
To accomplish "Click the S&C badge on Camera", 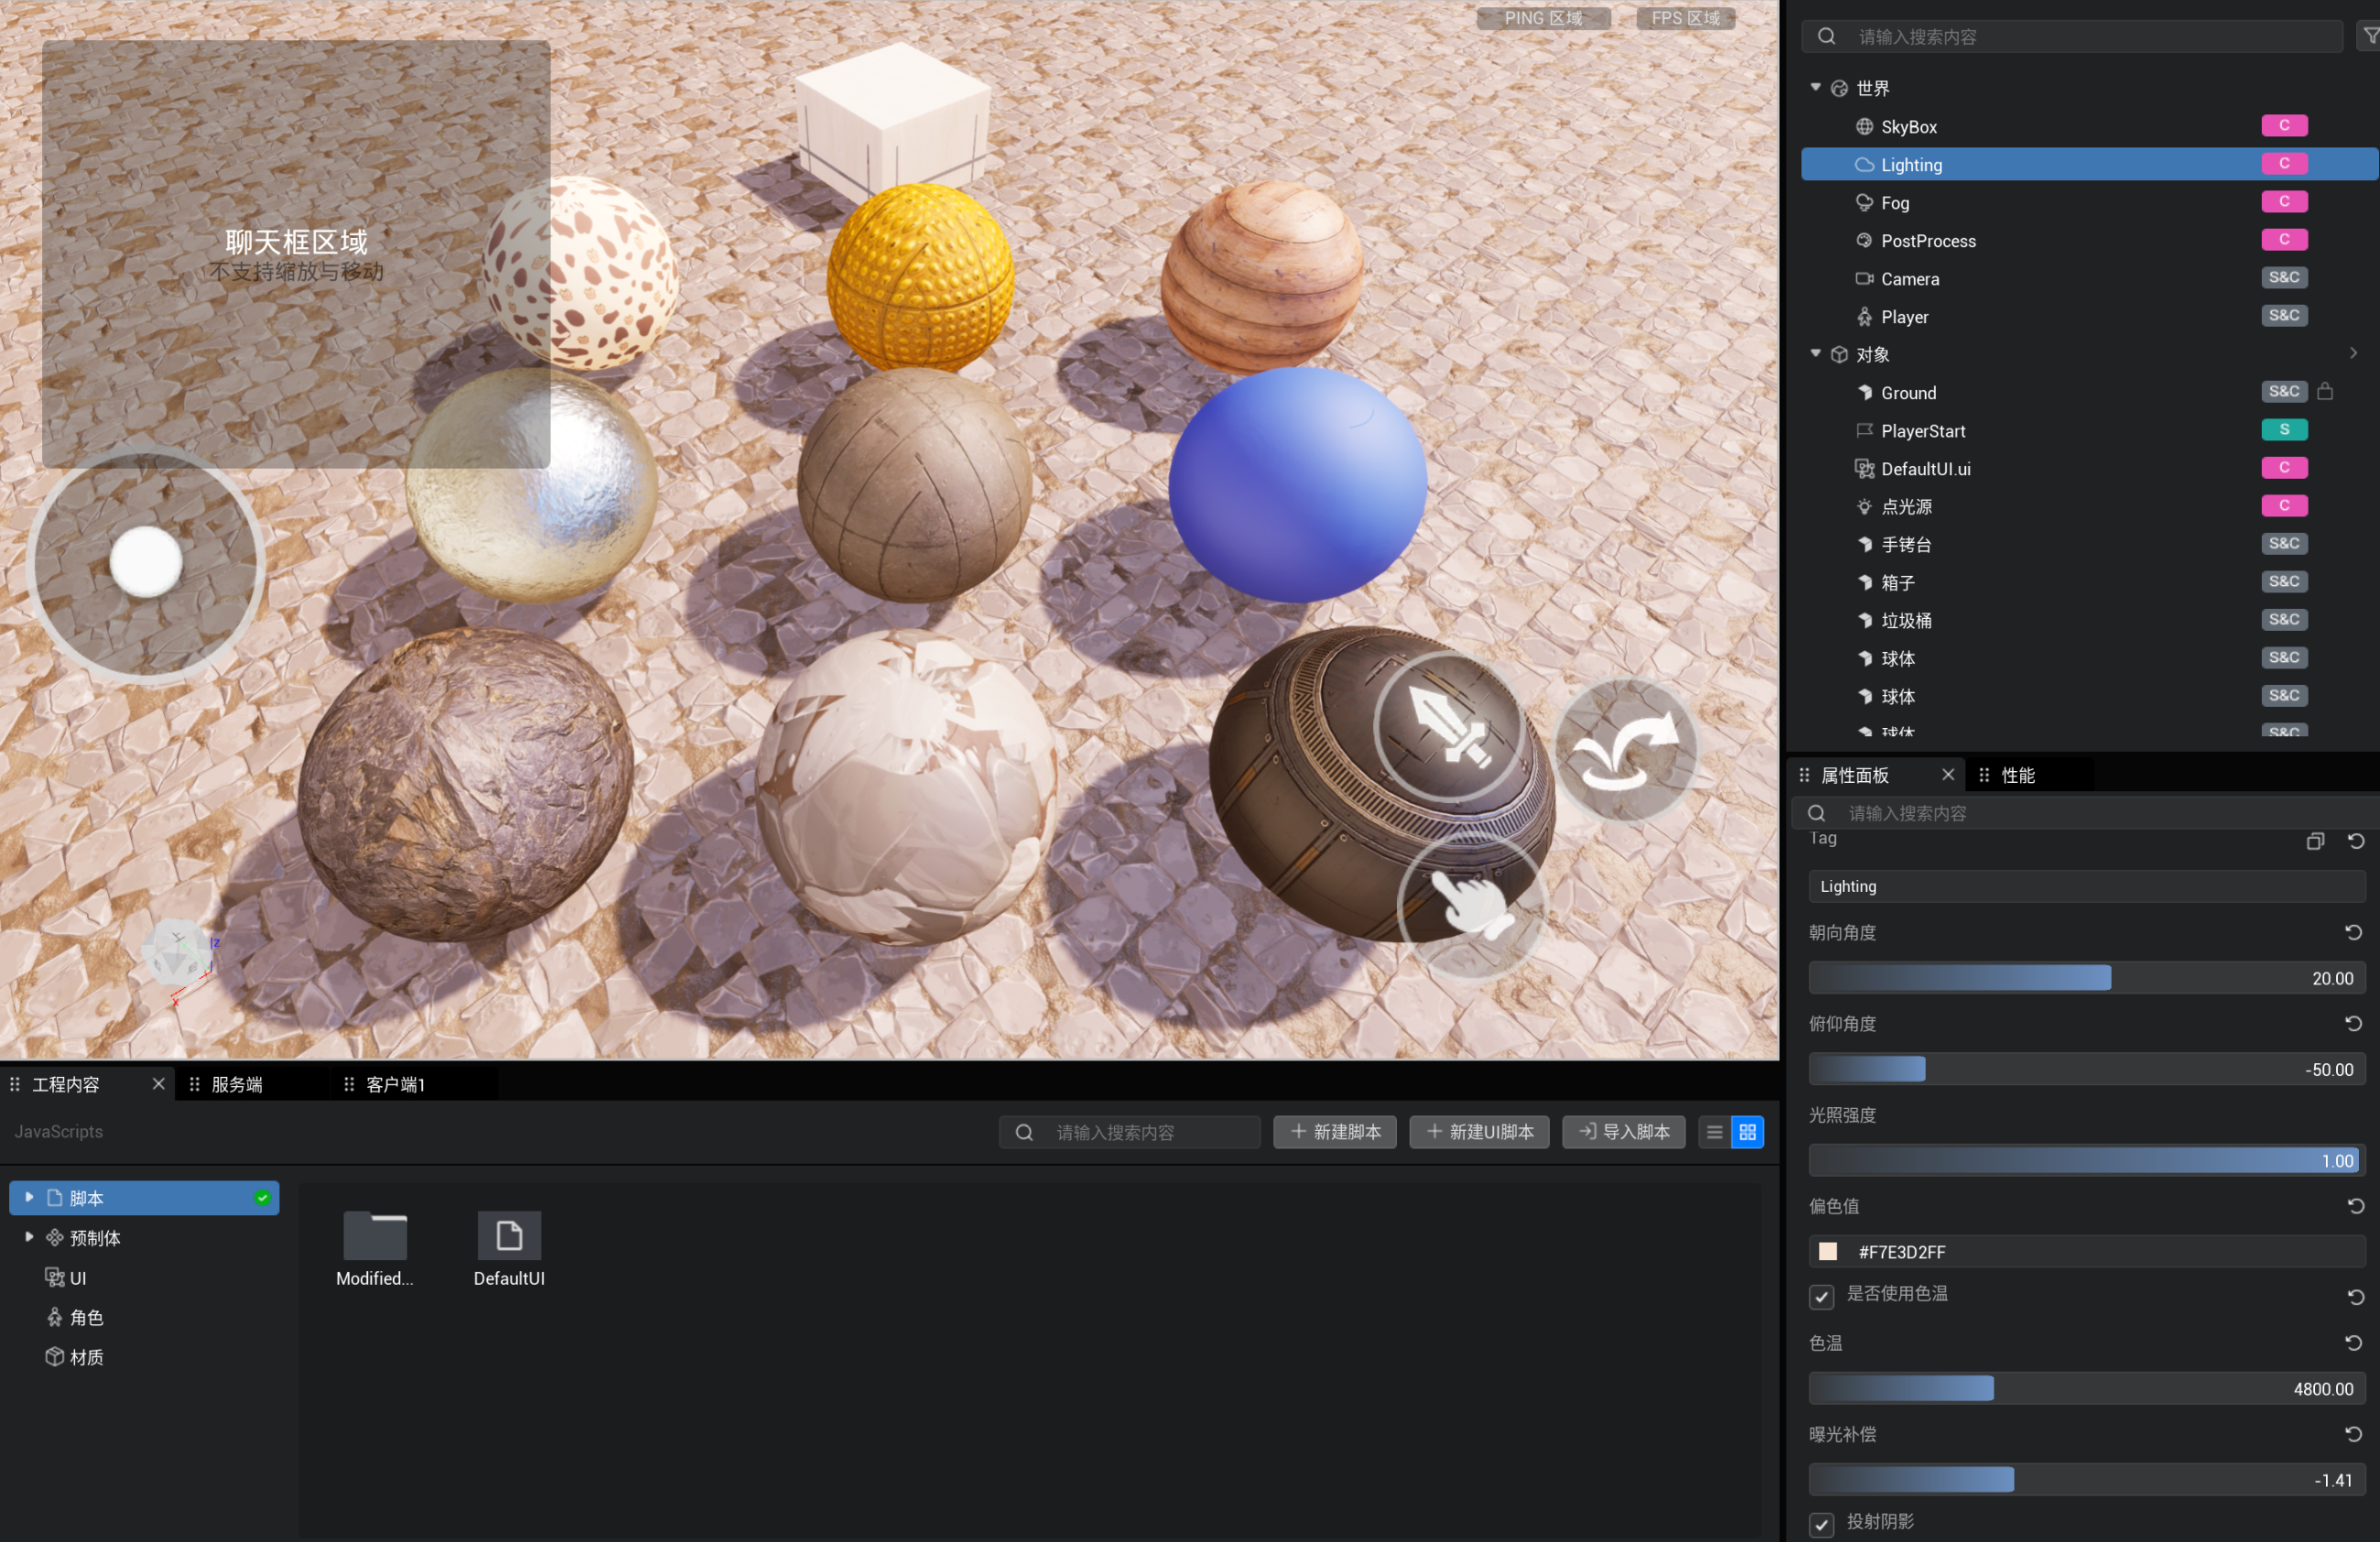I will 2284,278.
